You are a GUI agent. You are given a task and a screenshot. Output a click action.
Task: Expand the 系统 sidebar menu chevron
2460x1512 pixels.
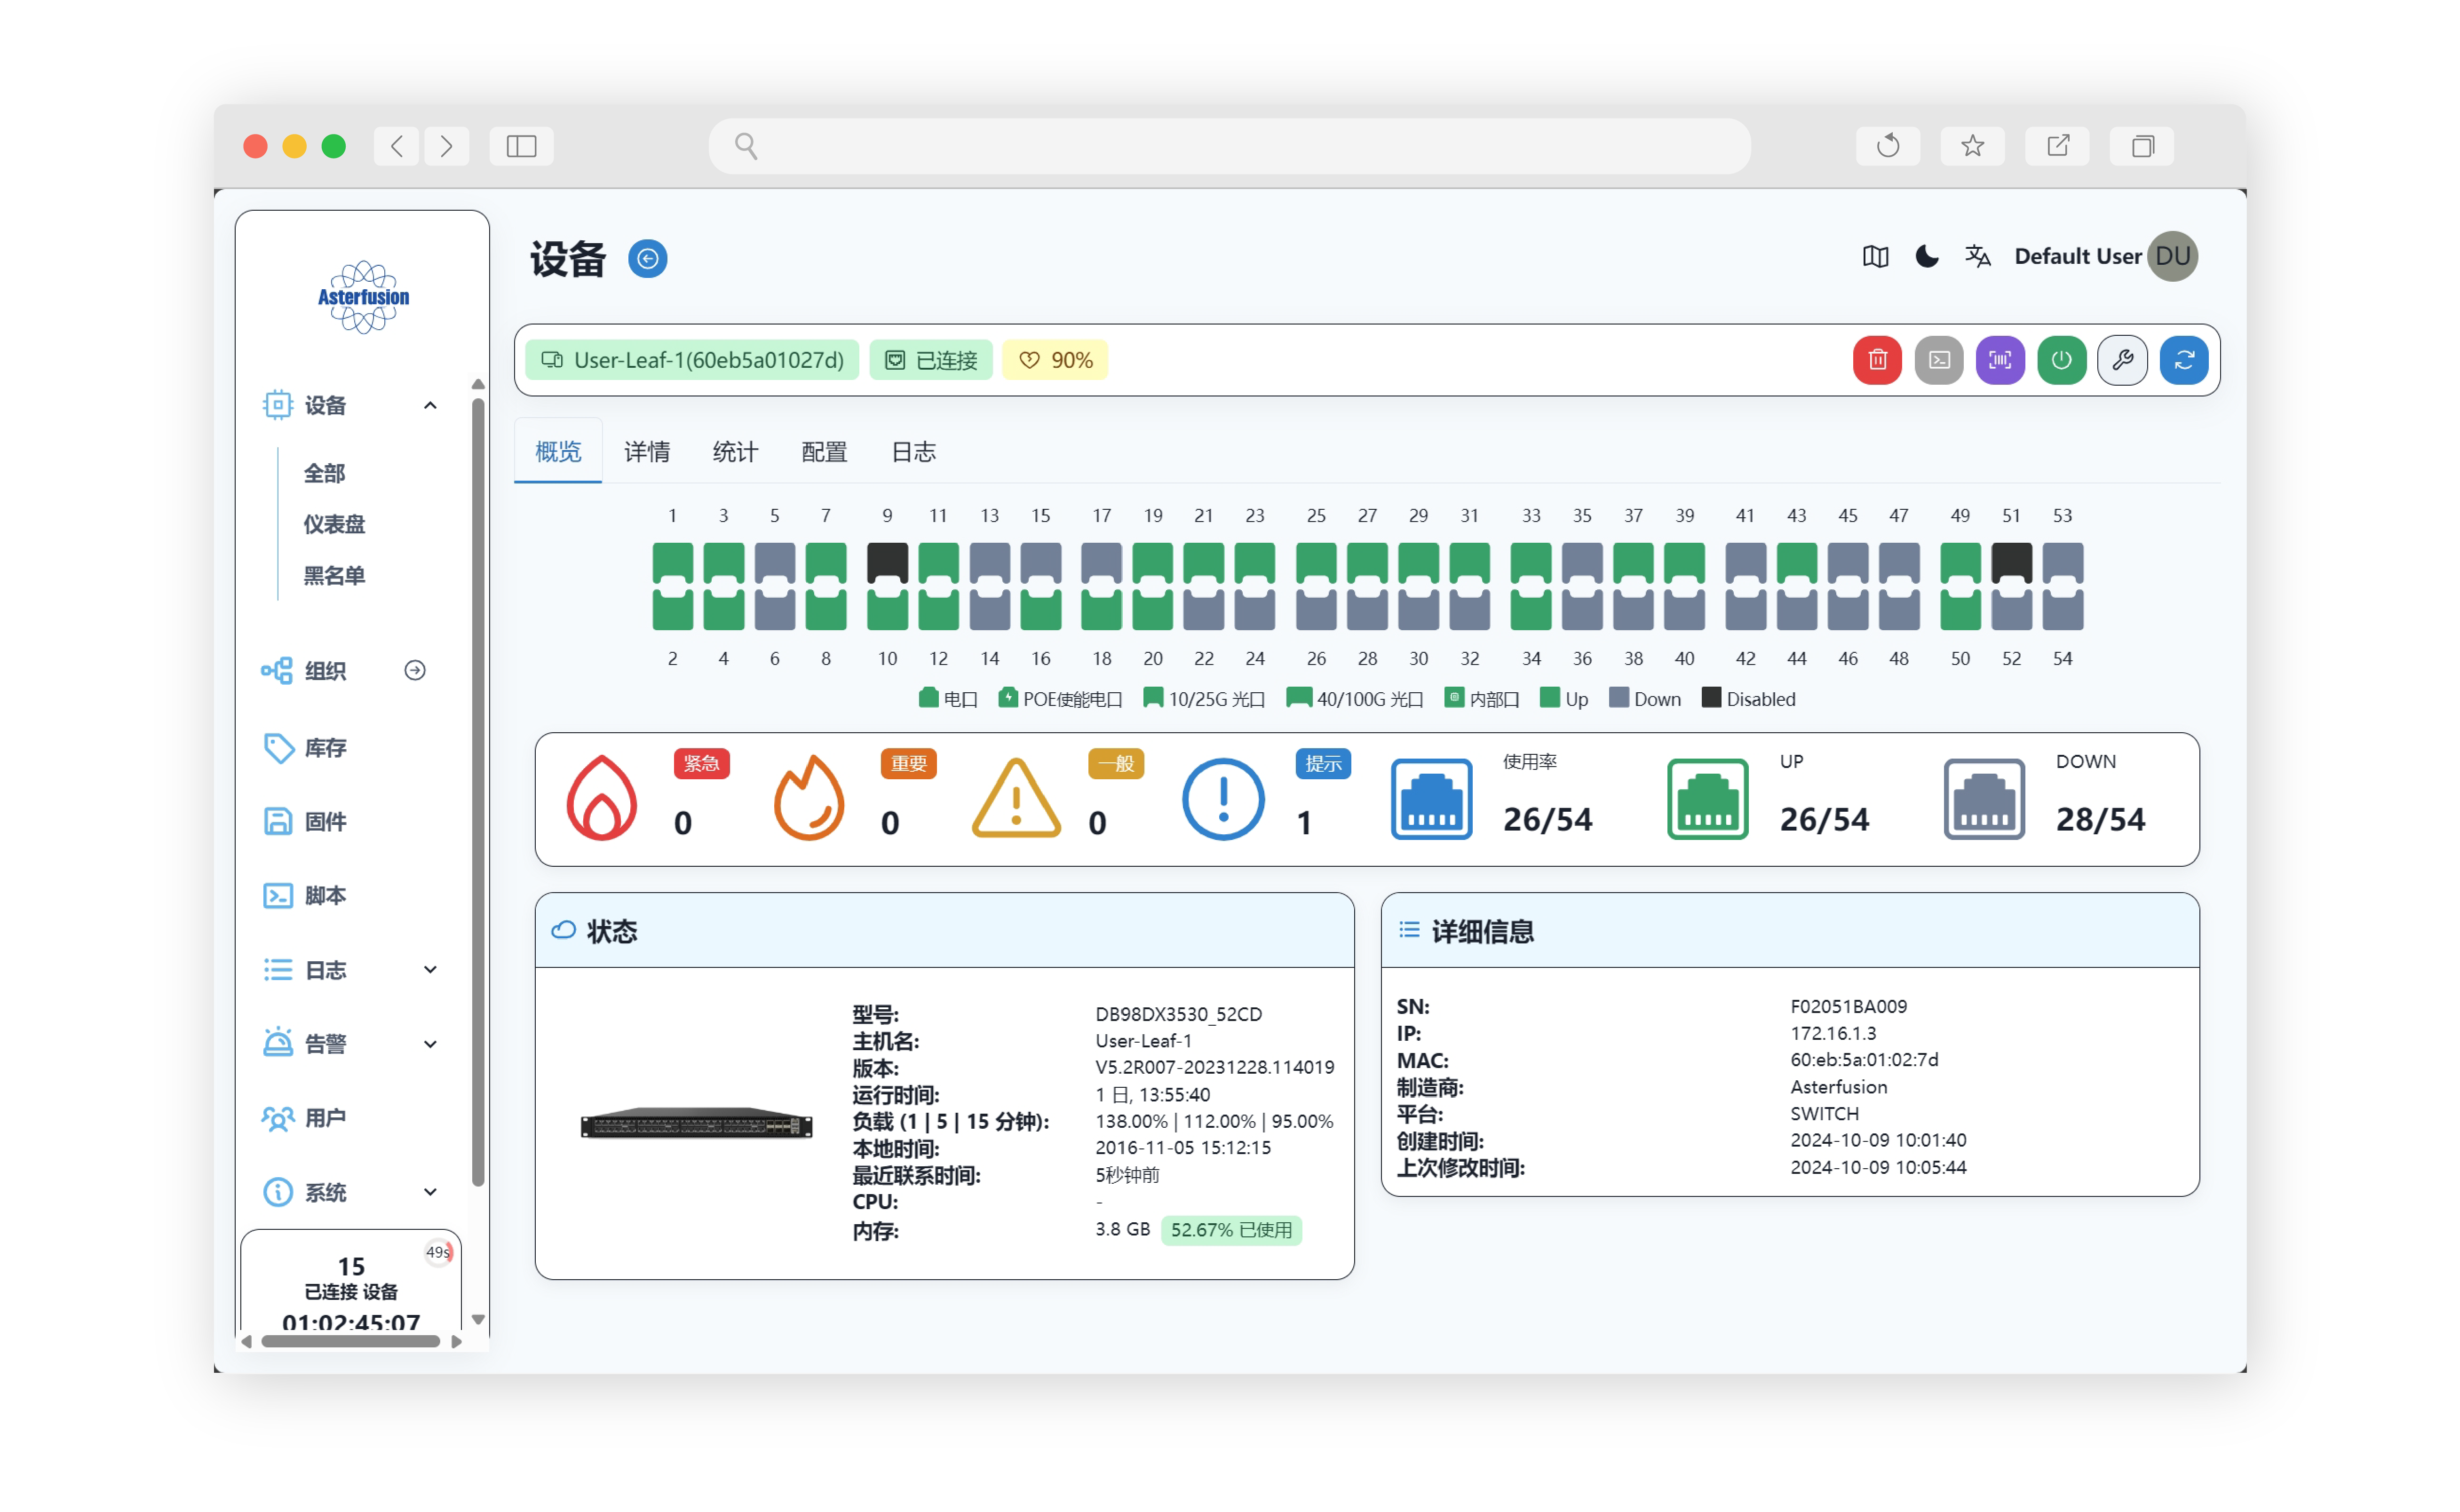pyautogui.click(x=430, y=1192)
